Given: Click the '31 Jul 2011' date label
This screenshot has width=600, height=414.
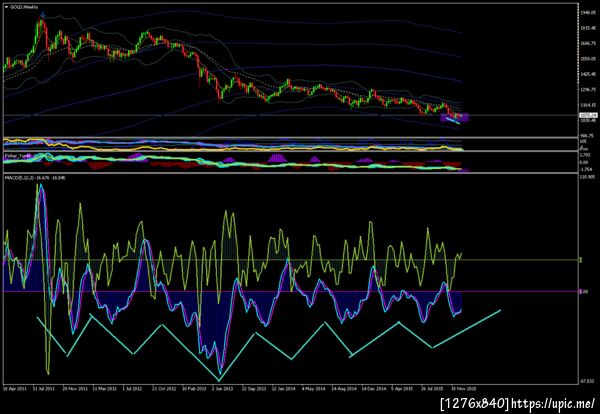Looking at the screenshot, I should point(44,388).
